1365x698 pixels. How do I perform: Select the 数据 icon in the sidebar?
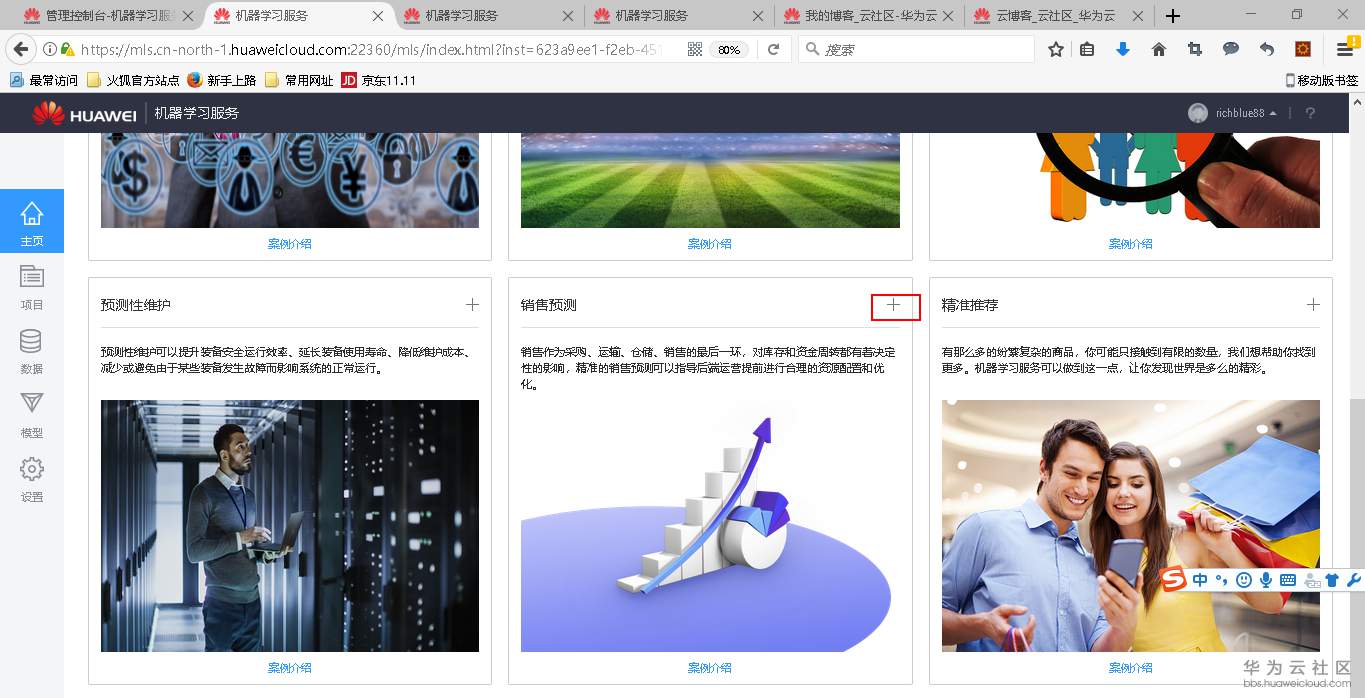click(x=31, y=348)
